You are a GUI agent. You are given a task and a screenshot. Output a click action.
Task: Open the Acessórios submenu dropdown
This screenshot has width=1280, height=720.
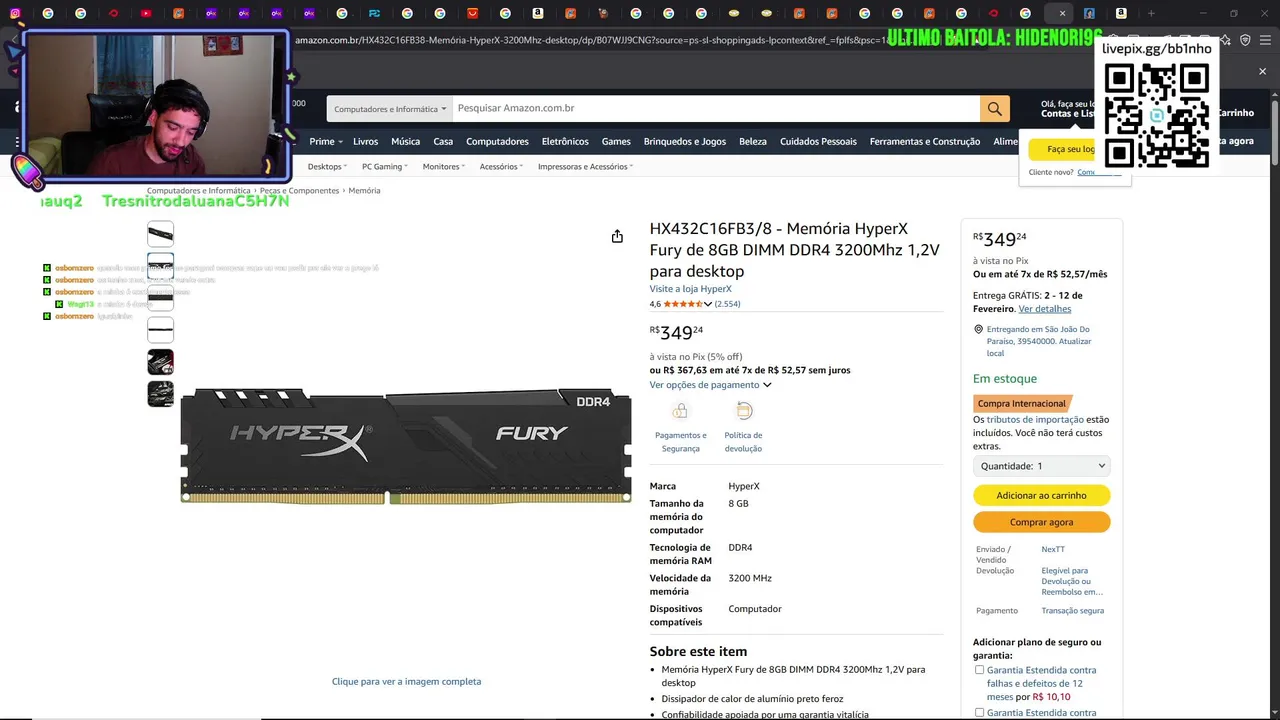point(501,167)
